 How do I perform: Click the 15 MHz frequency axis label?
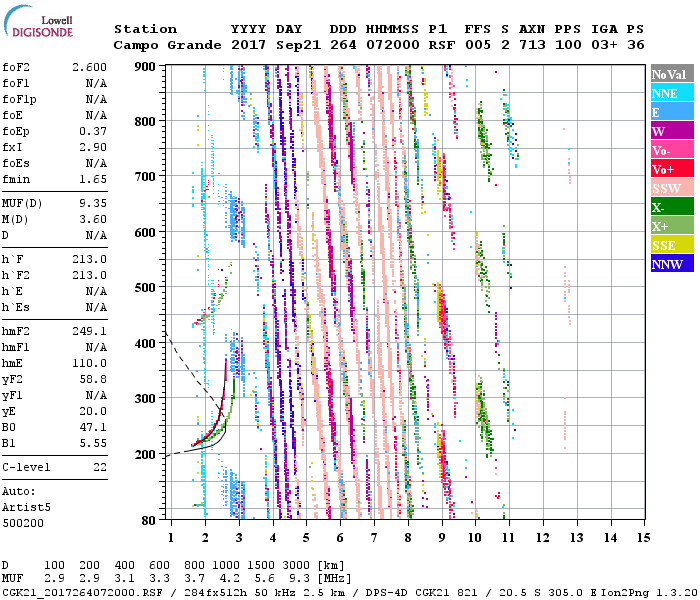[x=643, y=538]
